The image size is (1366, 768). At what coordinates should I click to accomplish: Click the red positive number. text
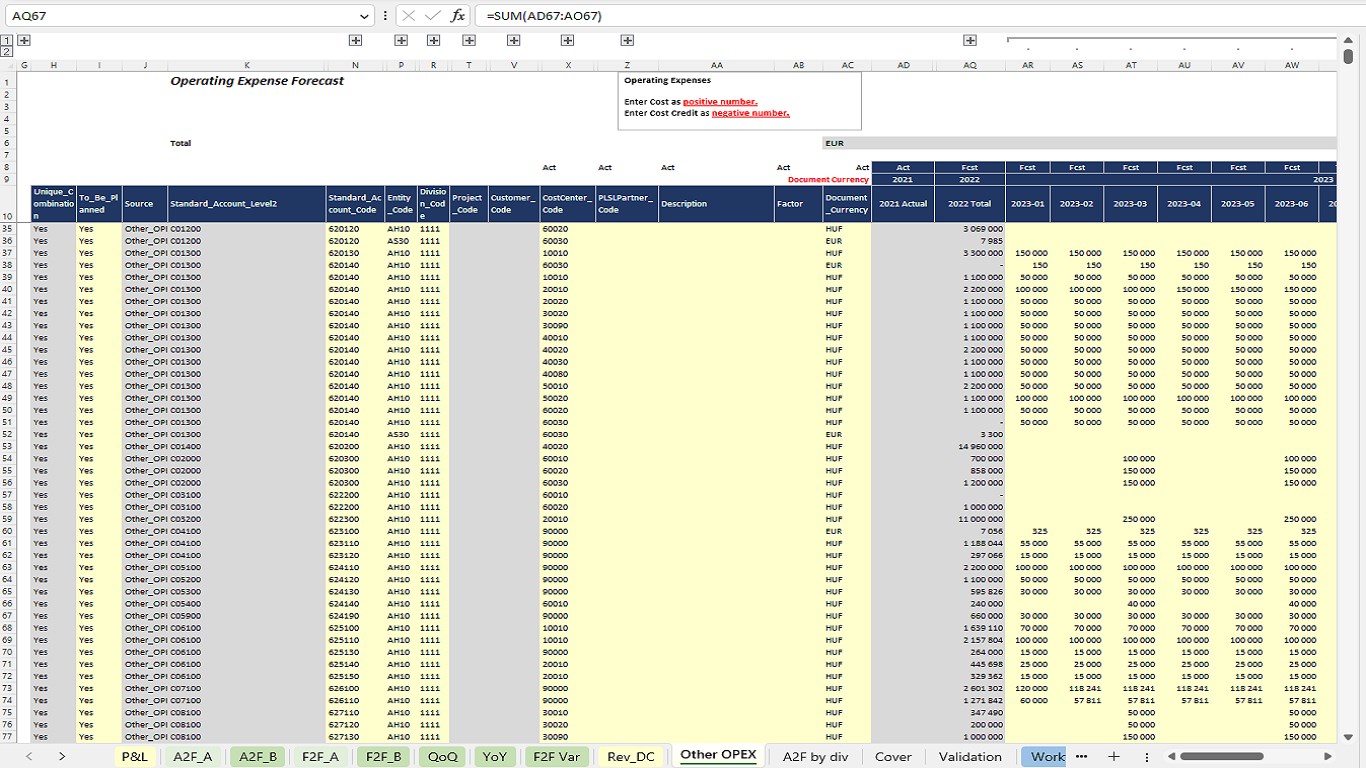point(720,102)
